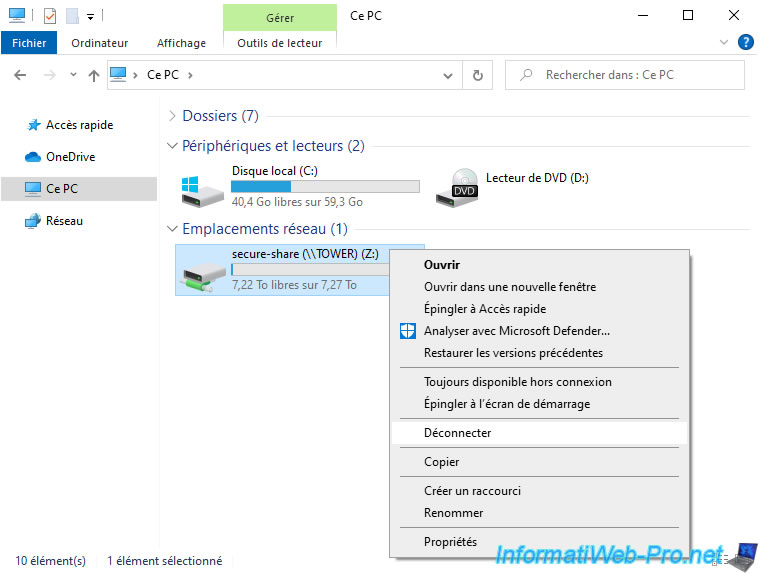Click the Disque local (C:) usage bar
Viewport: 758px width, 573px height.
(x=325, y=187)
